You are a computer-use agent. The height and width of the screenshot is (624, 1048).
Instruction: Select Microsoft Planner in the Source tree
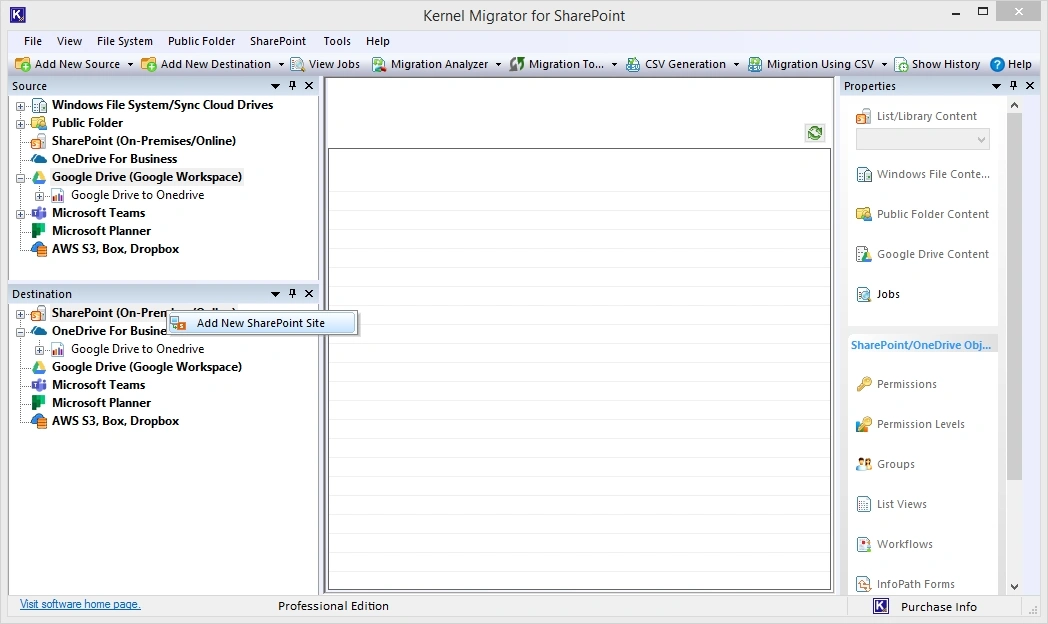102,231
